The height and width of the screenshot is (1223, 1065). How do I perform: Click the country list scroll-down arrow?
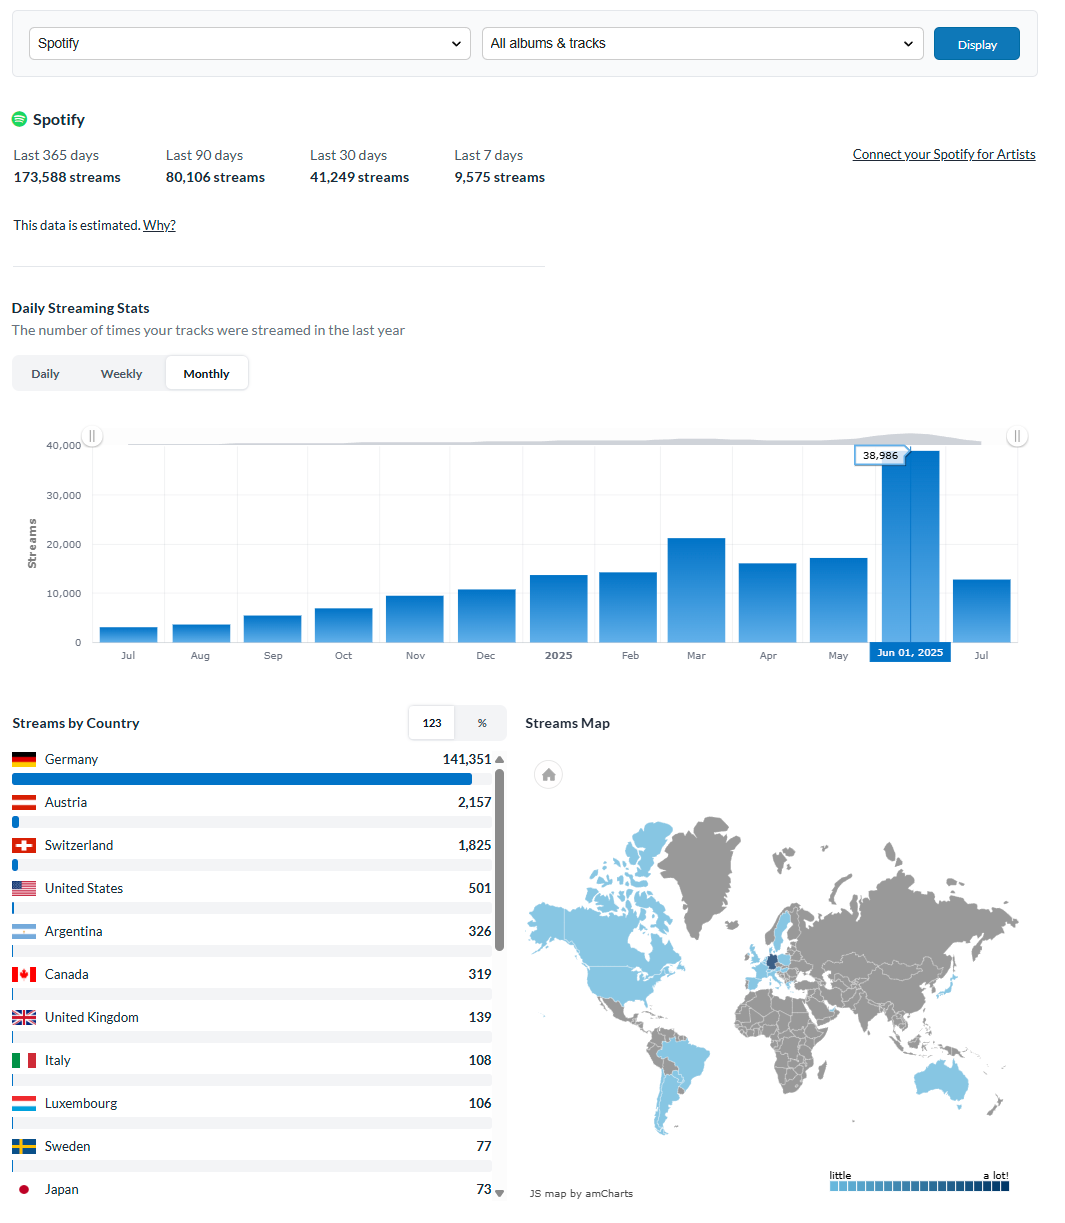(x=500, y=1193)
